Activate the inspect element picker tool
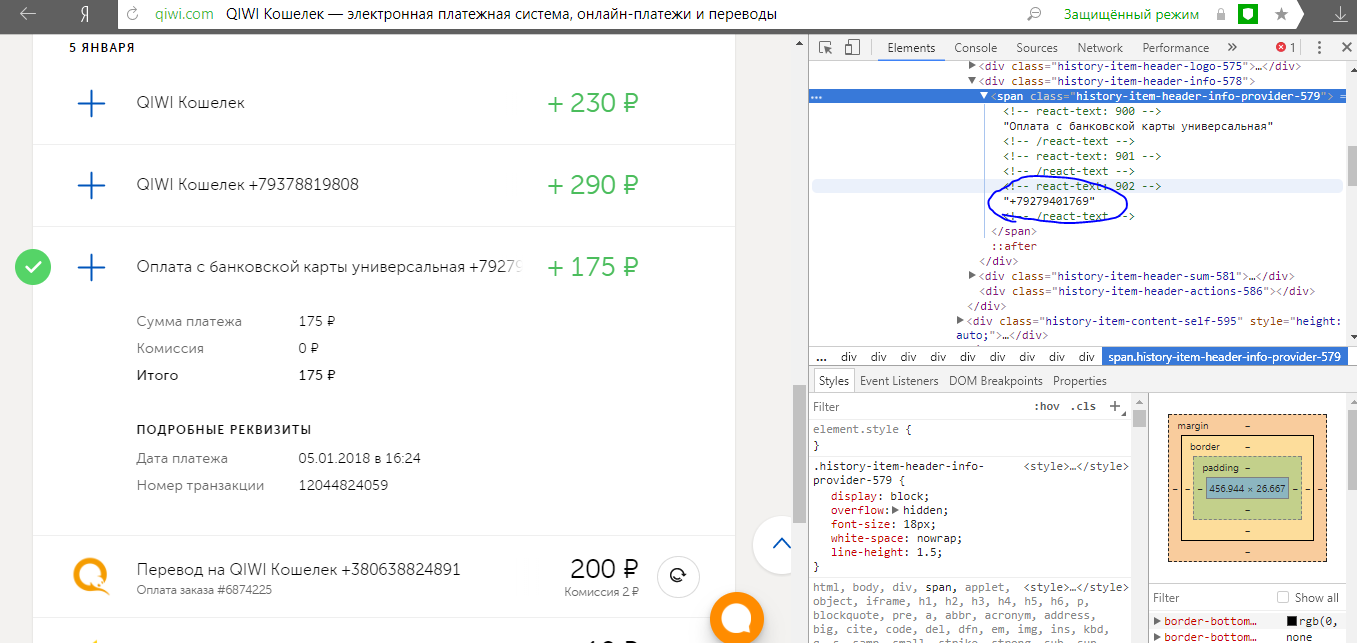1357x643 pixels. [x=826, y=48]
